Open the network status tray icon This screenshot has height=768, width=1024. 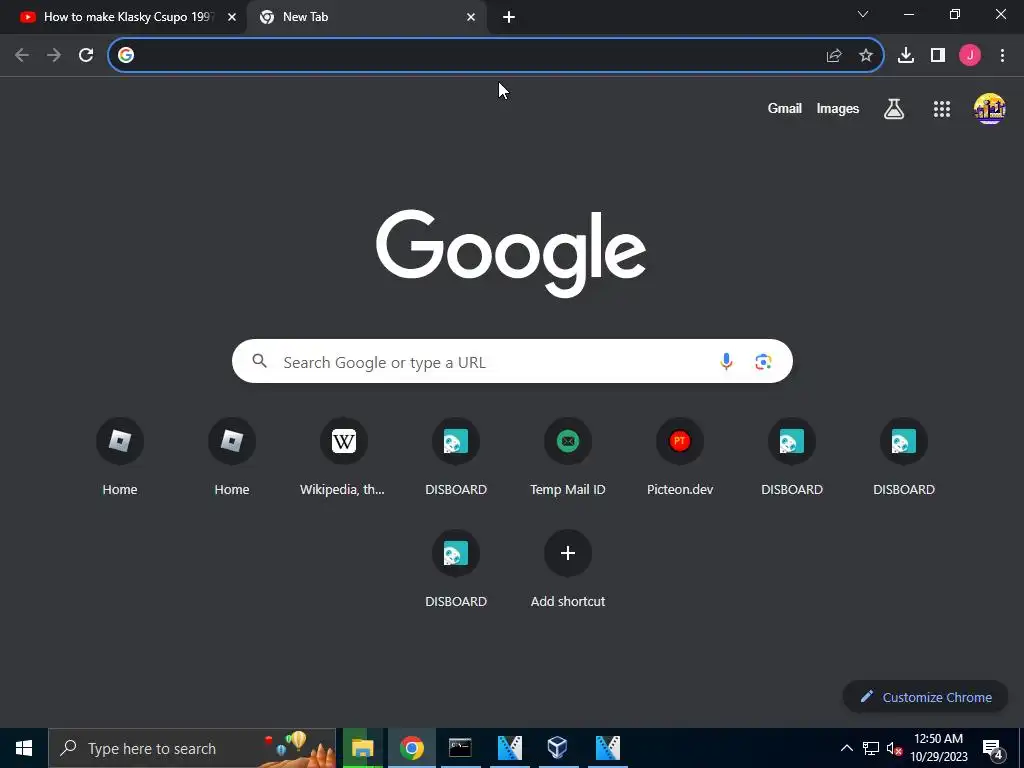pos(871,748)
